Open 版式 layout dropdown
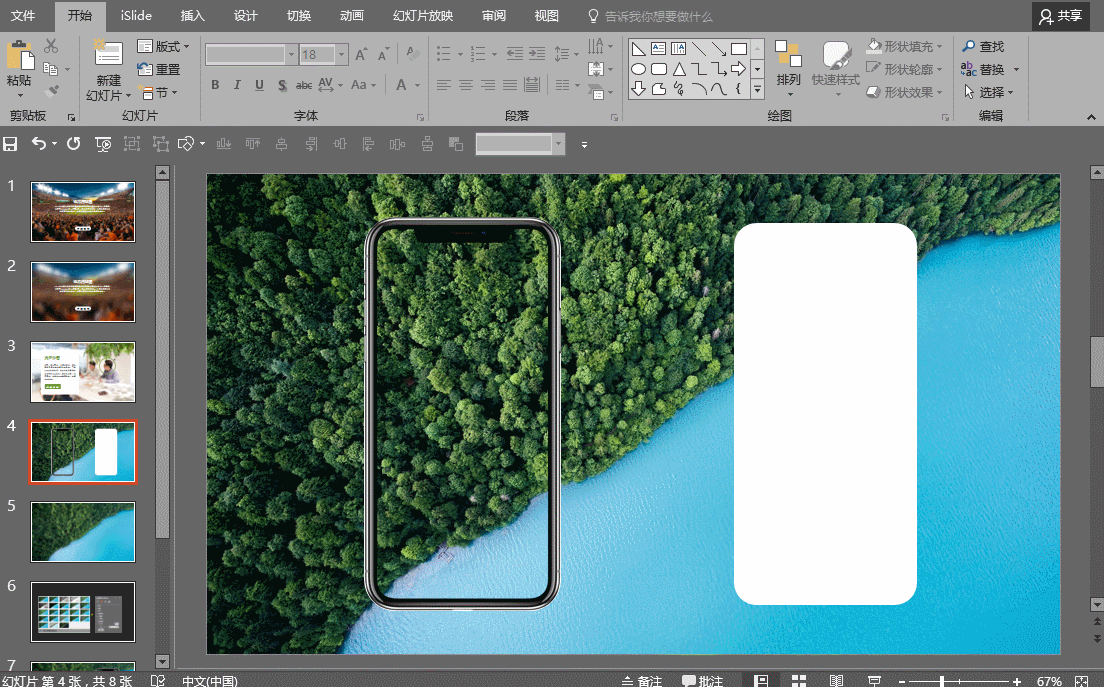Viewport: 1104px width, 687px height. click(x=163, y=46)
